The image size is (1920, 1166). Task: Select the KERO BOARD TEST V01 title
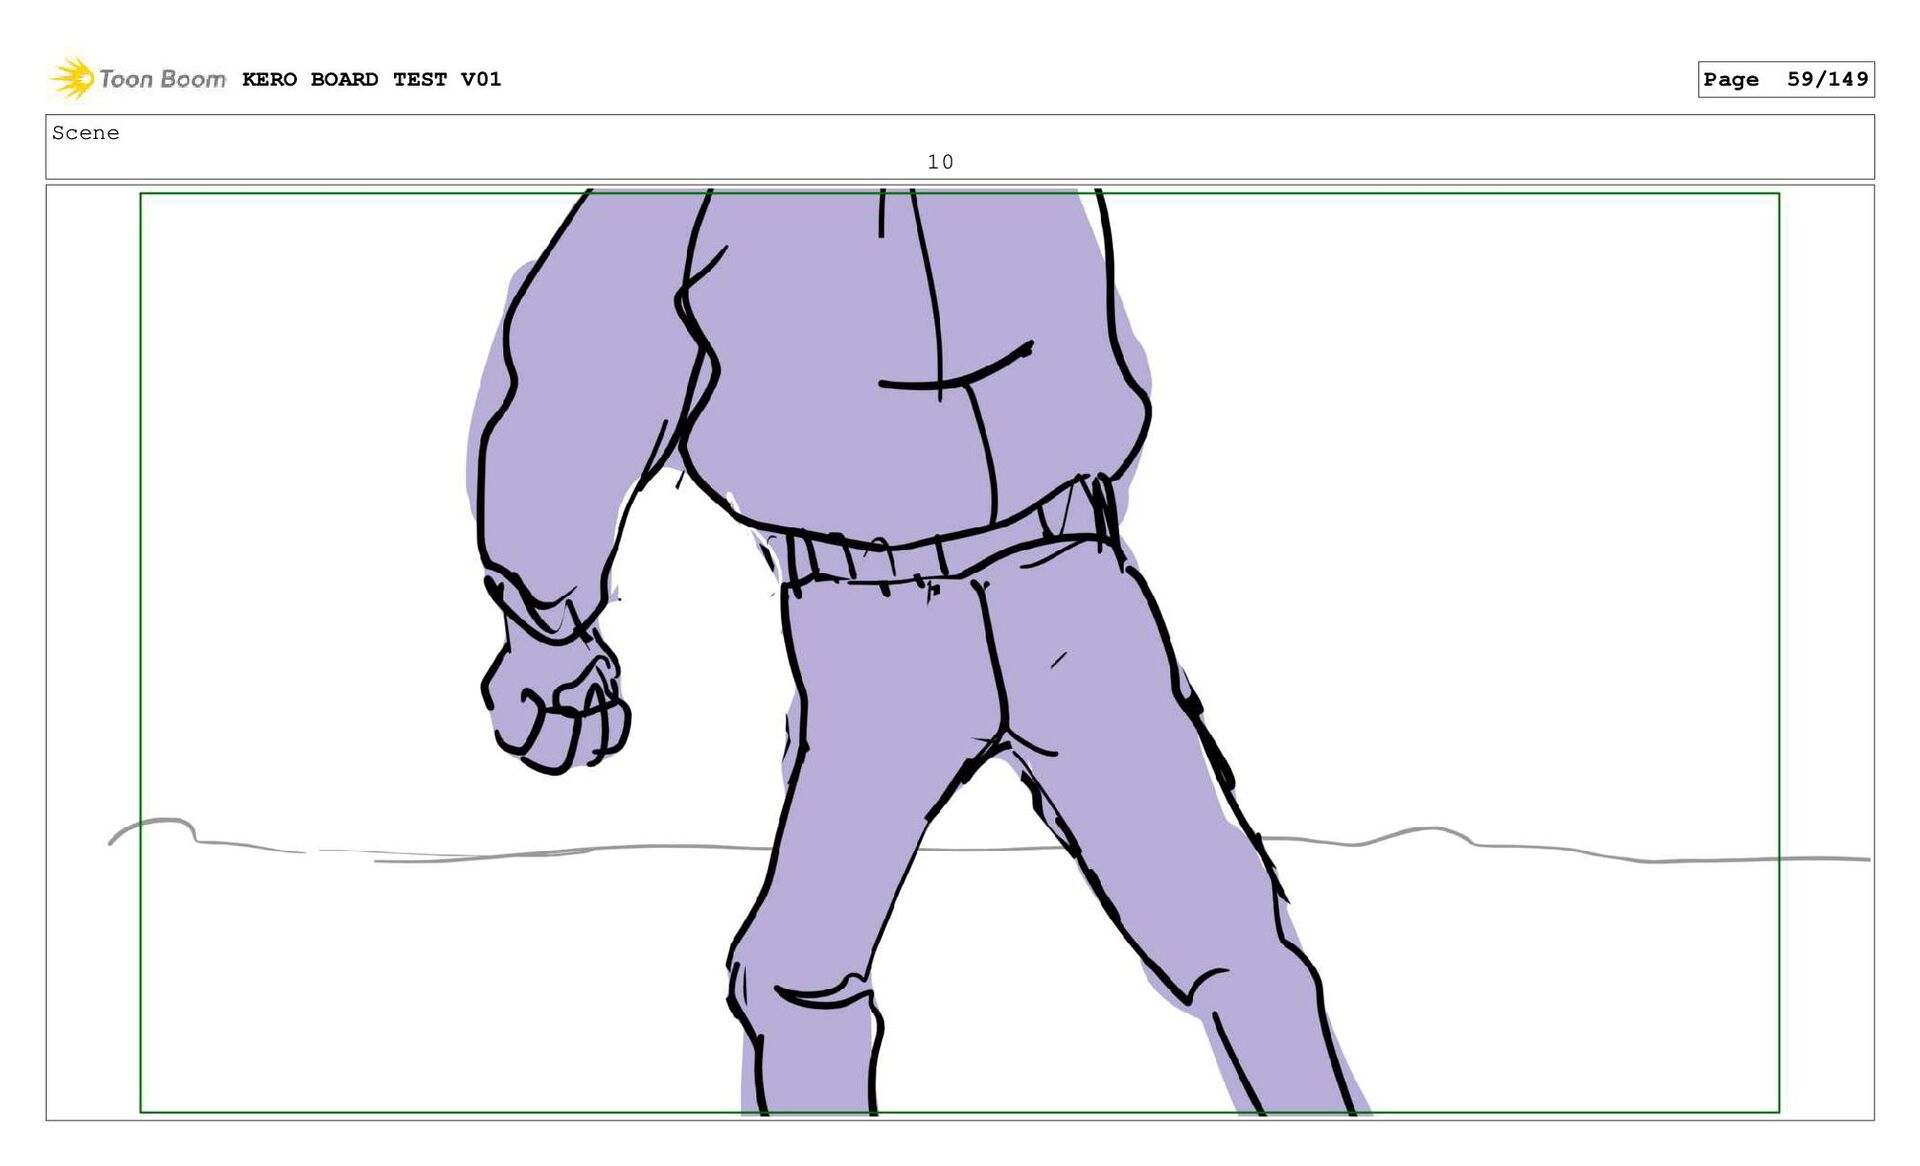tap(371, 79)
